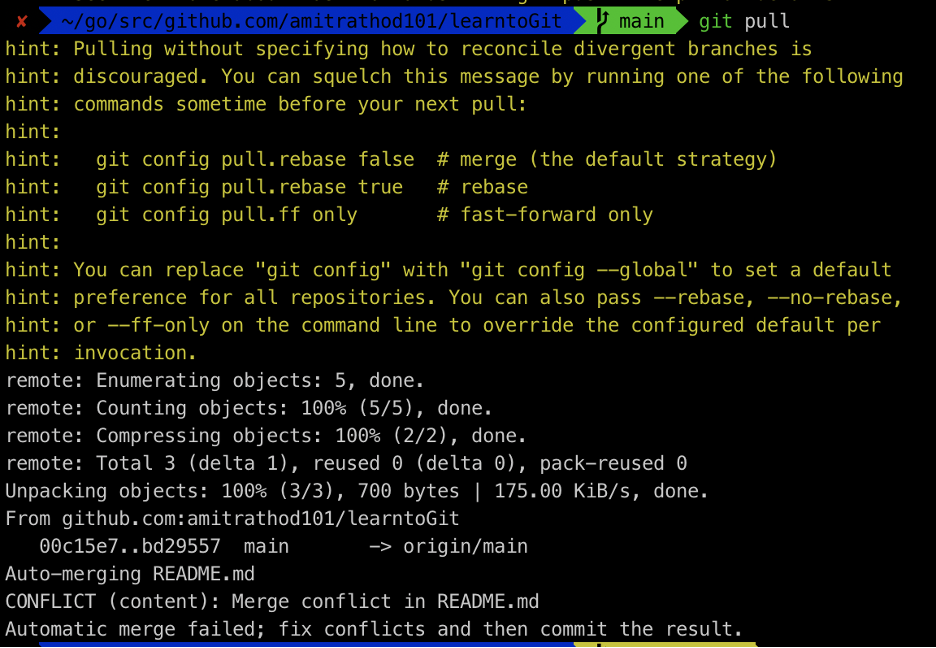Click the git branch symbol icon
This screenshot has height=648, width=936.
(x=602, y=21)
